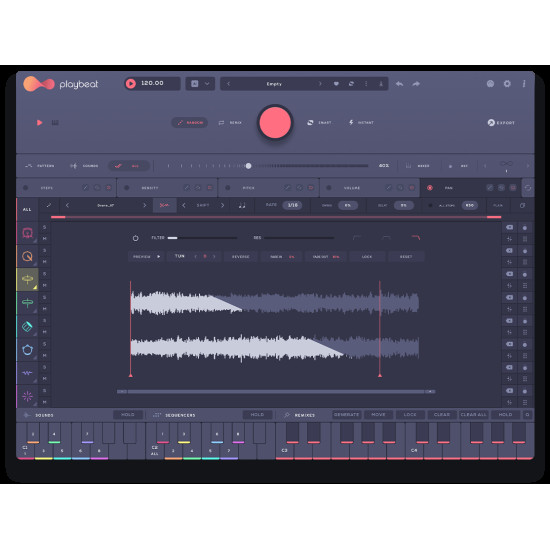
Task: Click the large red generate circle button
Action: pos(275,123)
